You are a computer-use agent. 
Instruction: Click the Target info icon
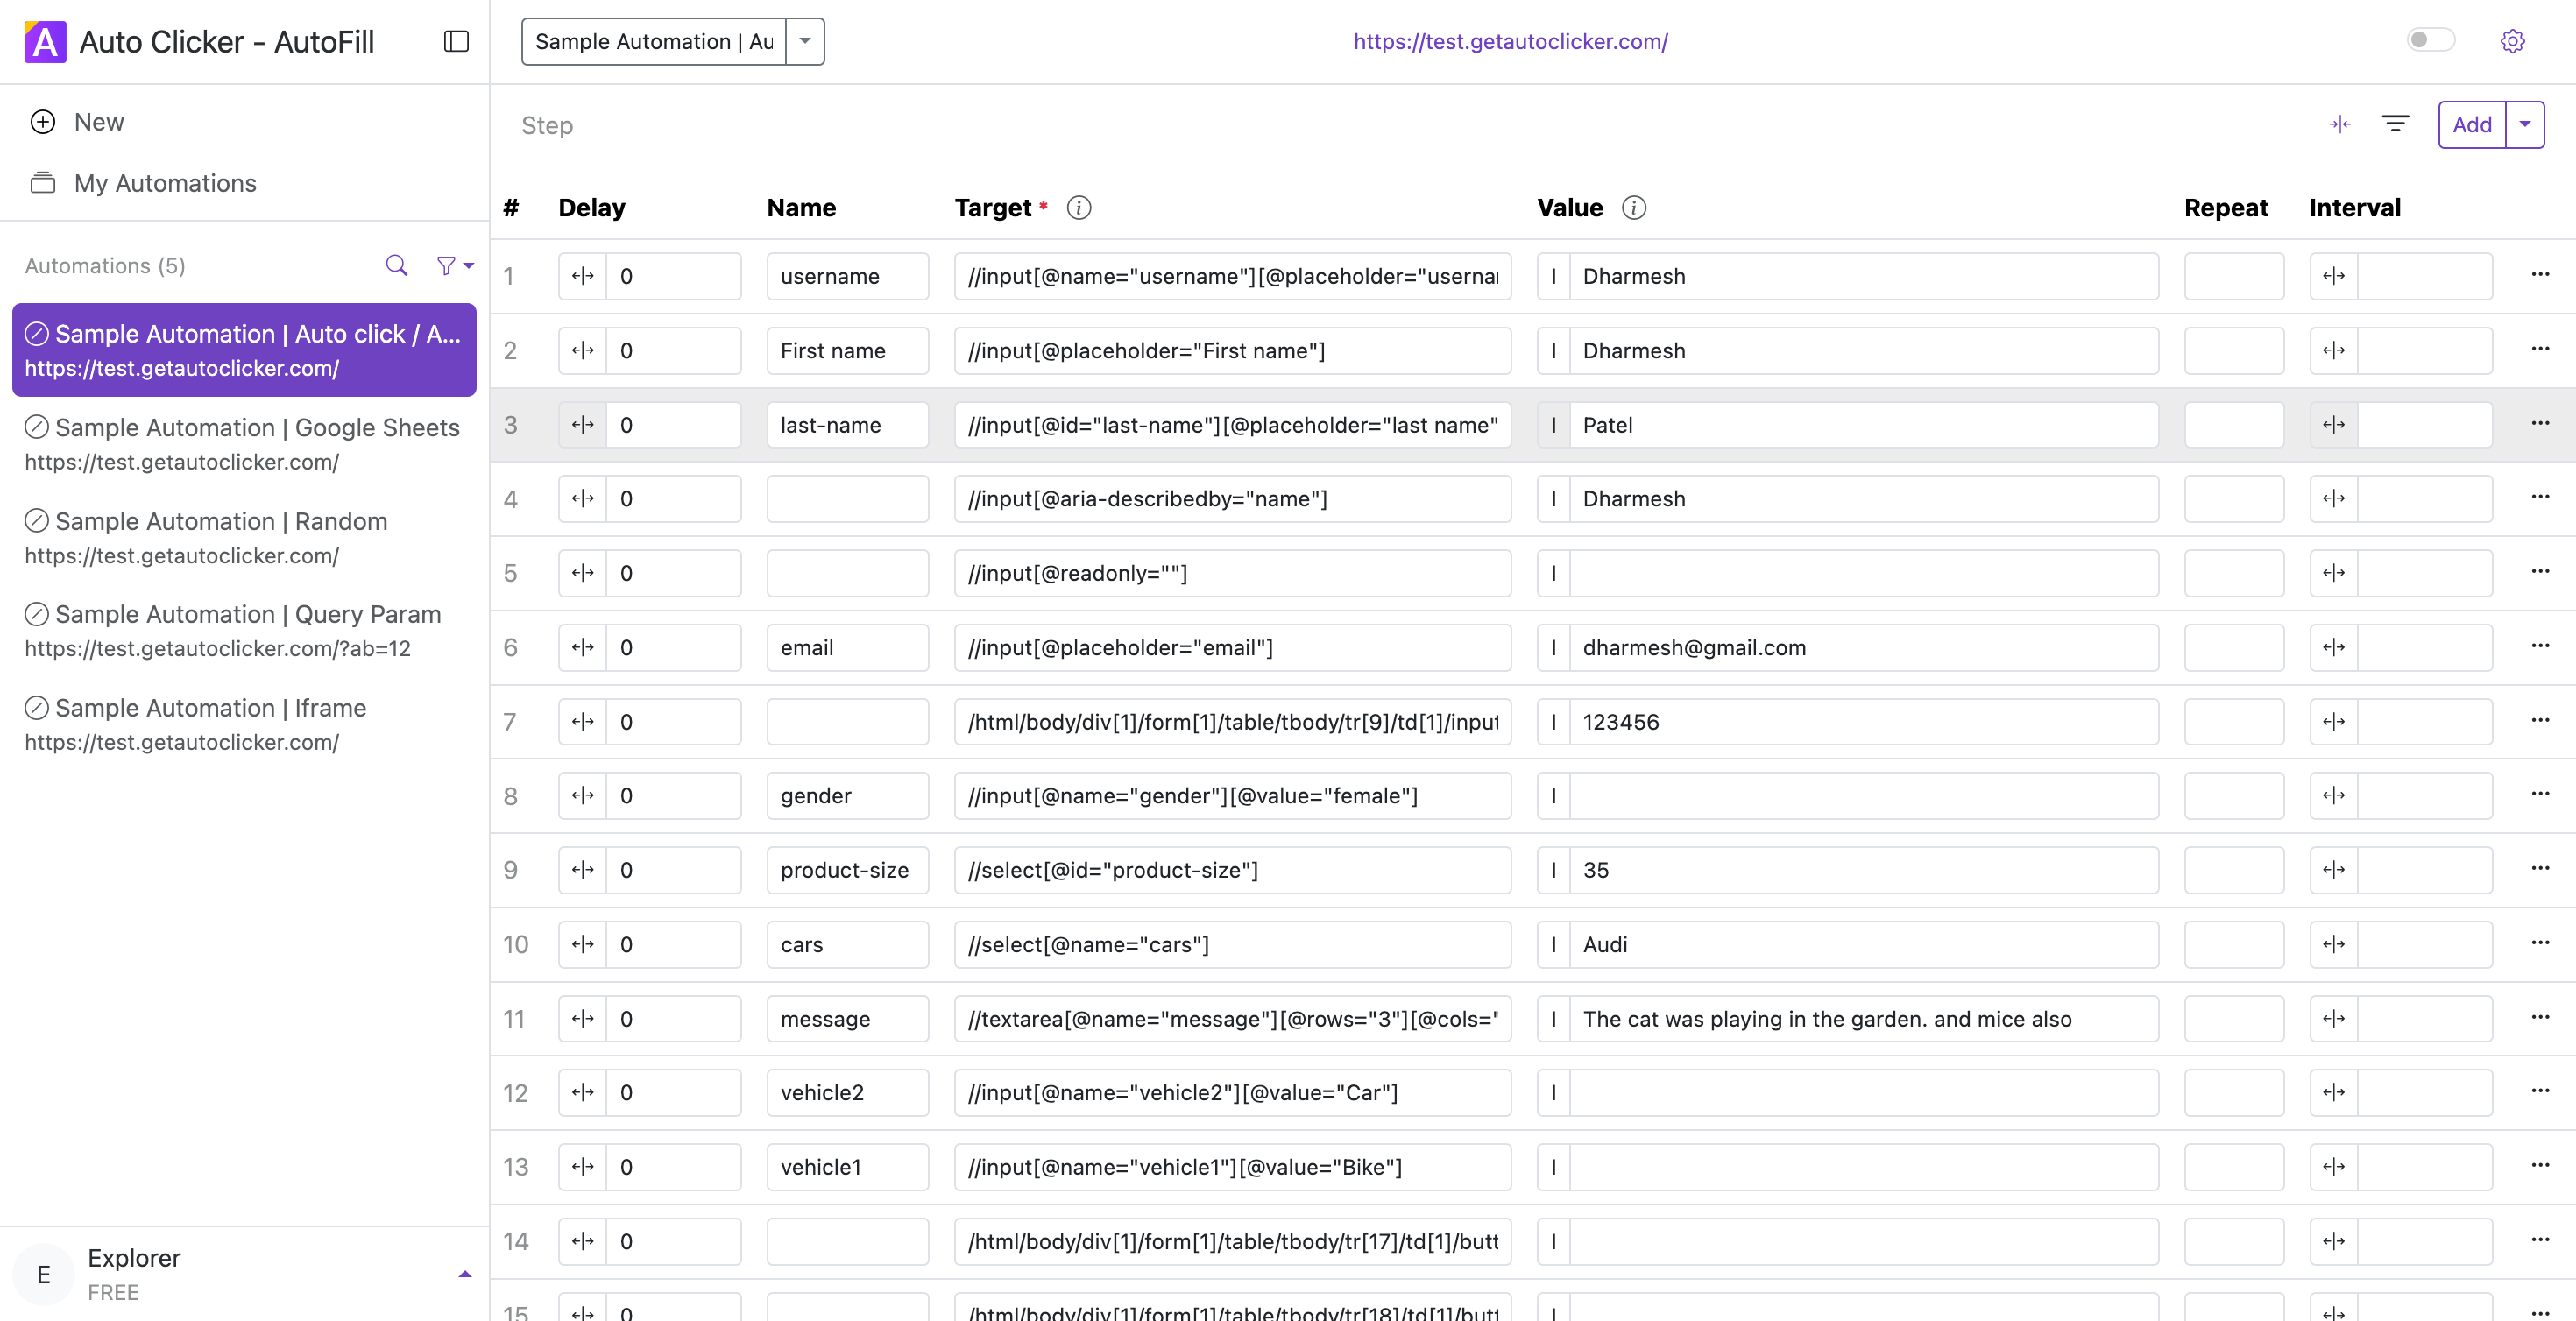click(1078, 207)
